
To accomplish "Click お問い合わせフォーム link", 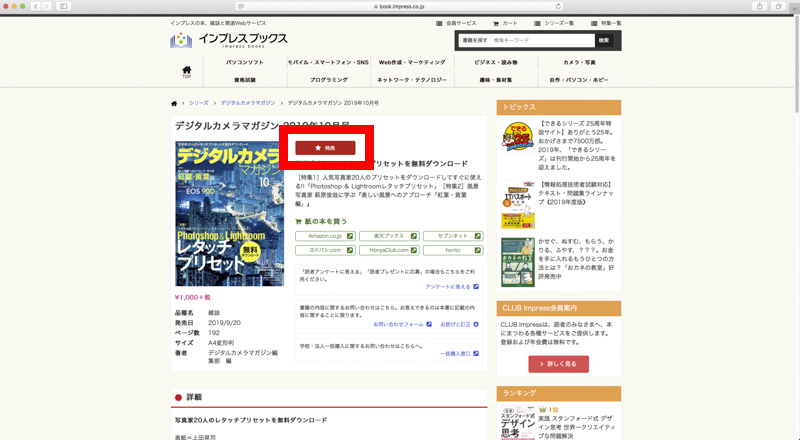I will point(398,324).
